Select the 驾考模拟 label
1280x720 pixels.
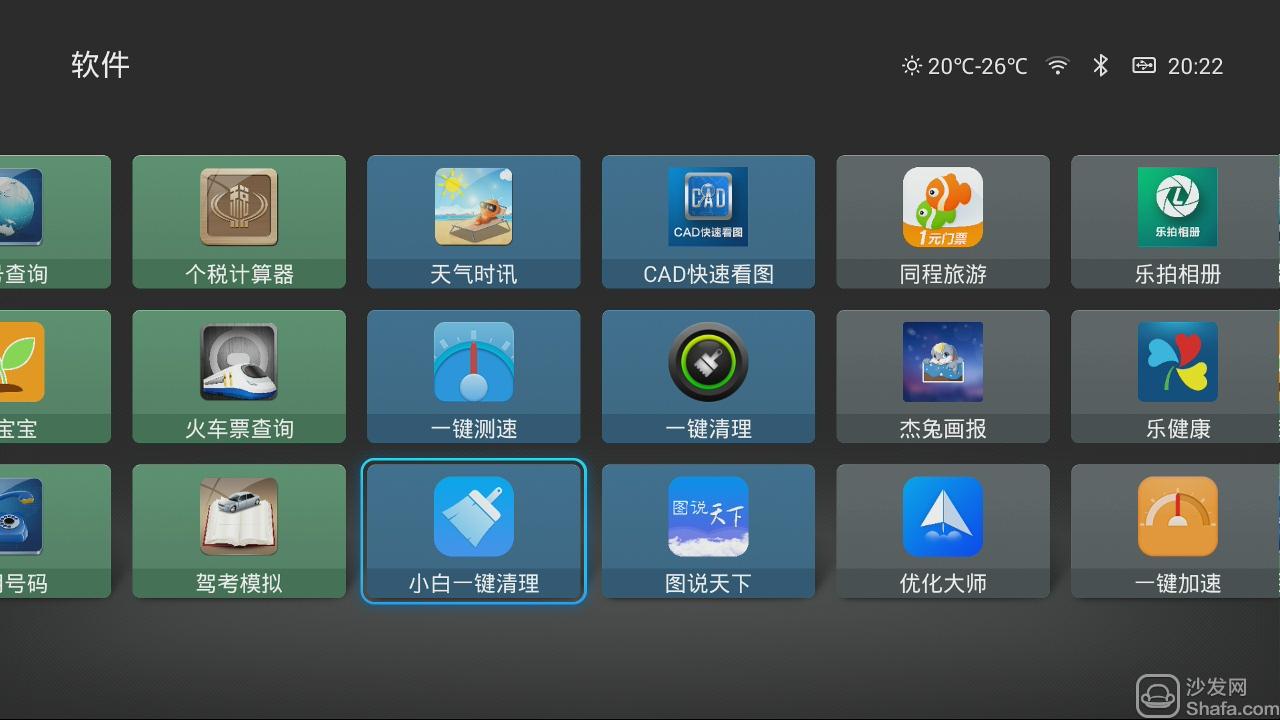click(239, 583)
